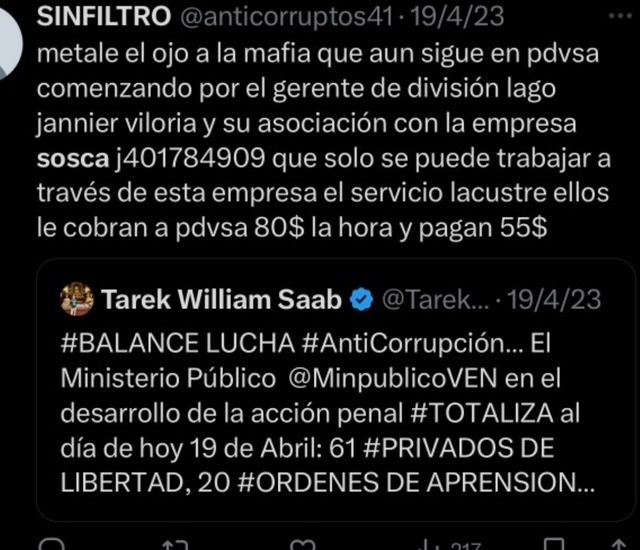Follow the #AntiCorrupción hashtag
Viewport: 640px width, 550px height.
tap(413, 344)
